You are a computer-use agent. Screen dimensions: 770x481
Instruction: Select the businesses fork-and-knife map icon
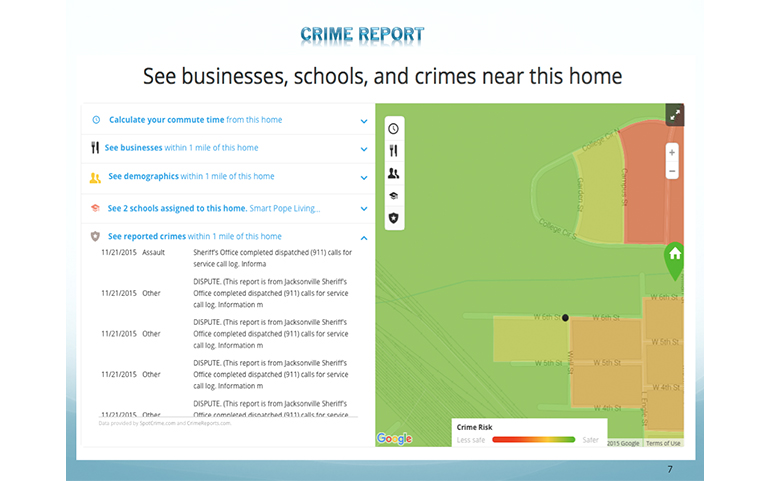pyautogui.click(x=394, y=150)
